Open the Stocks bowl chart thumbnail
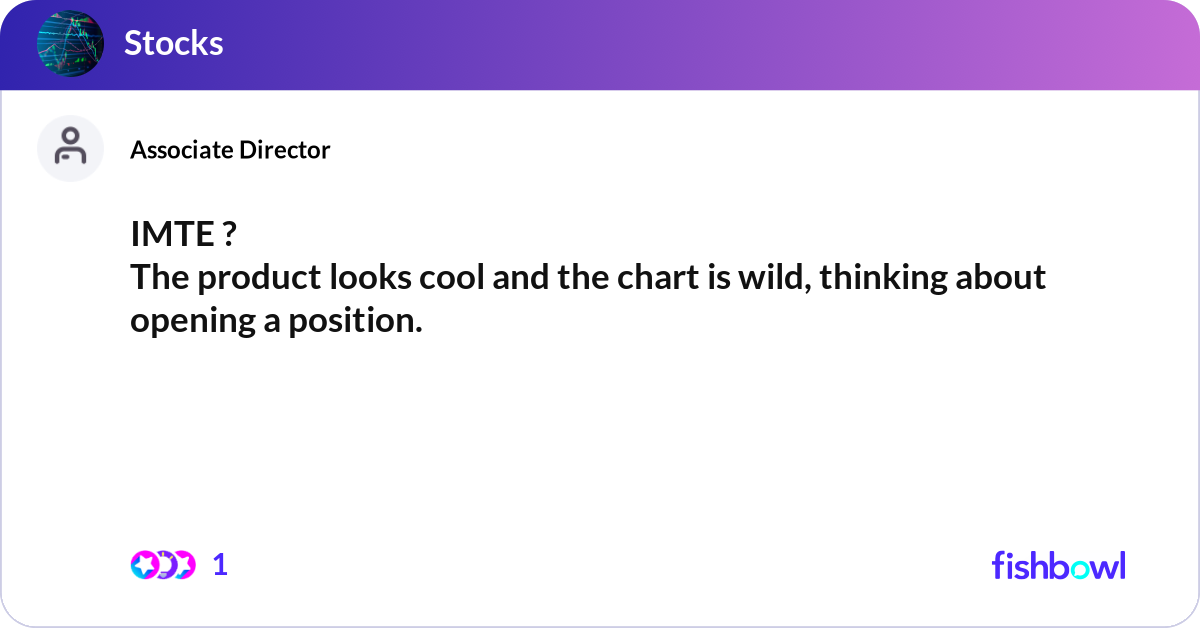The image size is (1200, 628). click(70, 44)
